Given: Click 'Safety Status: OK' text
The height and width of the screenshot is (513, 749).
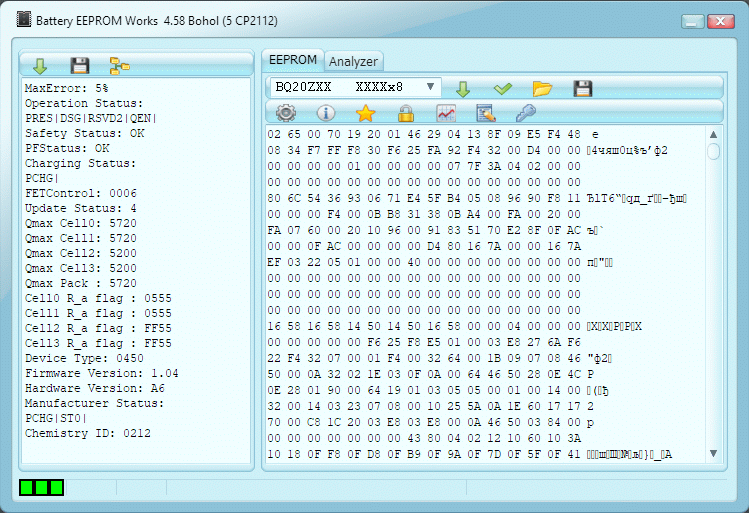Looking at the screenshot, I should (85, 133).
